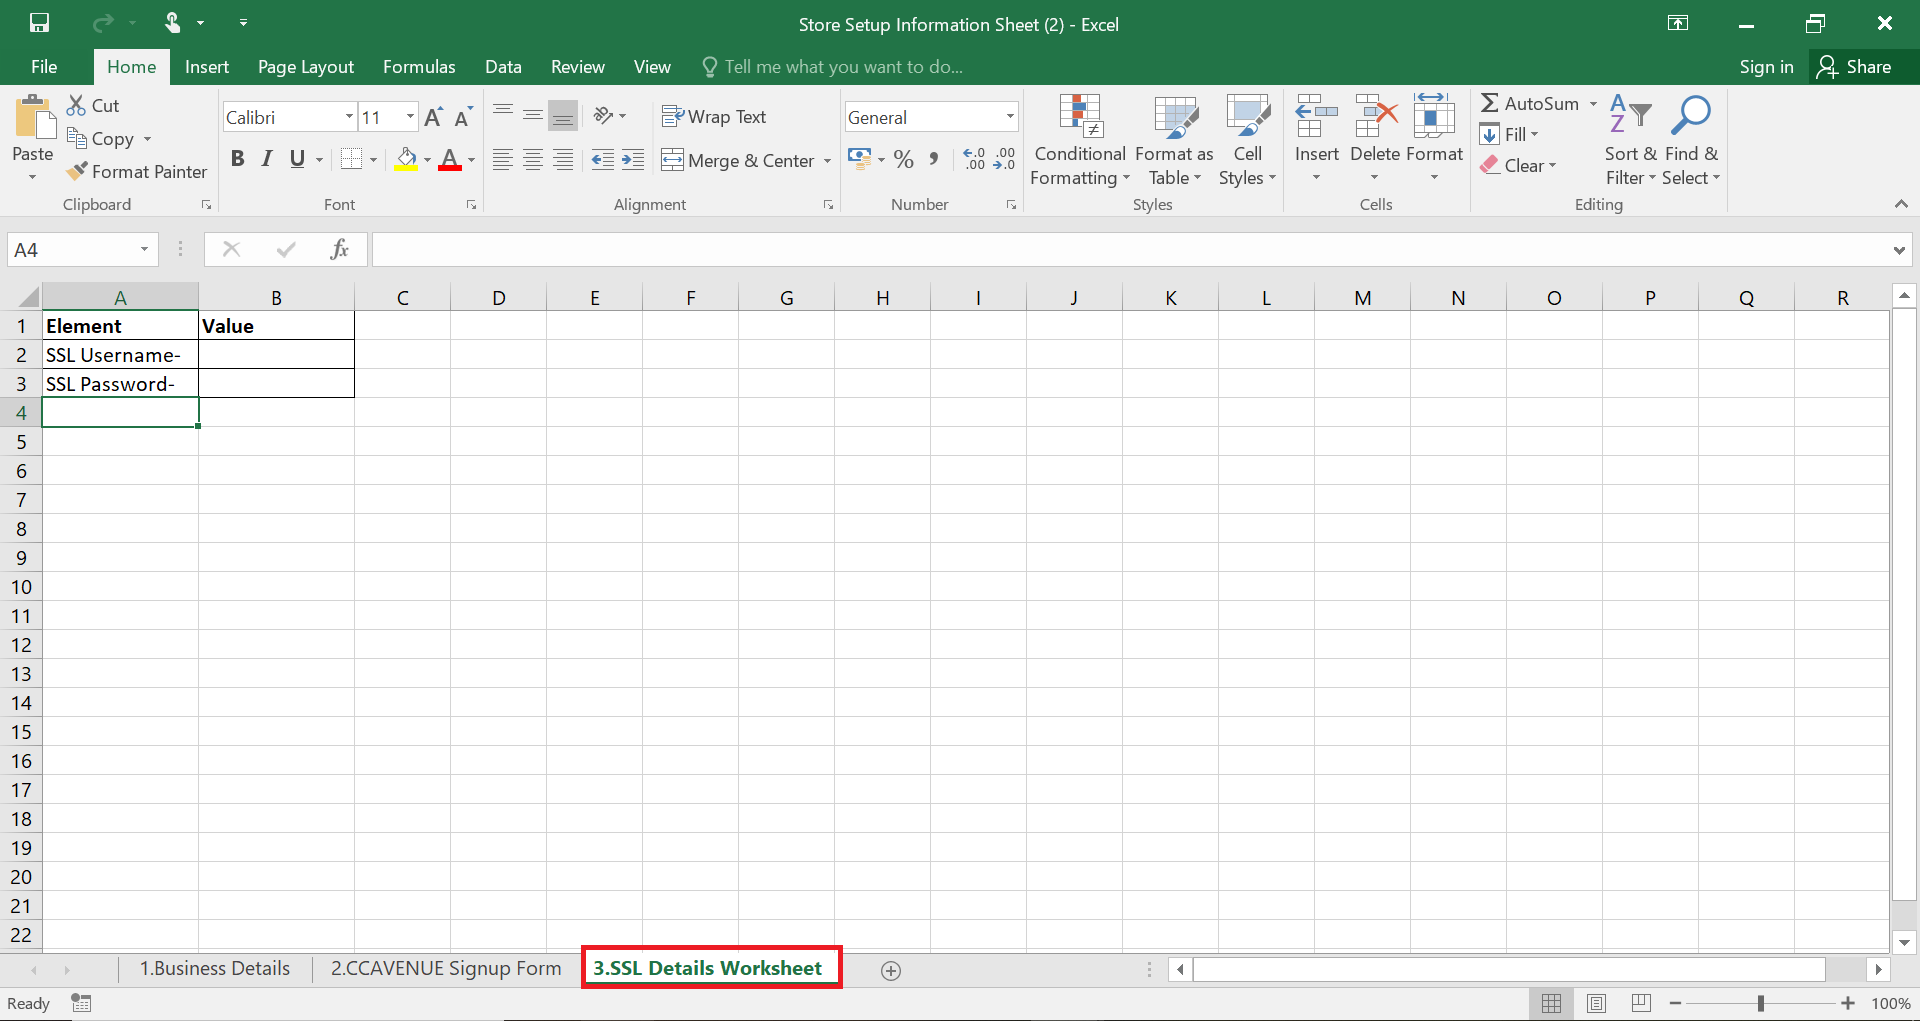This screenshot has height=1021, width=1920.
Task: Open the Number Format dropdown
Action: pyautogui.click(x=1010, y=117)
